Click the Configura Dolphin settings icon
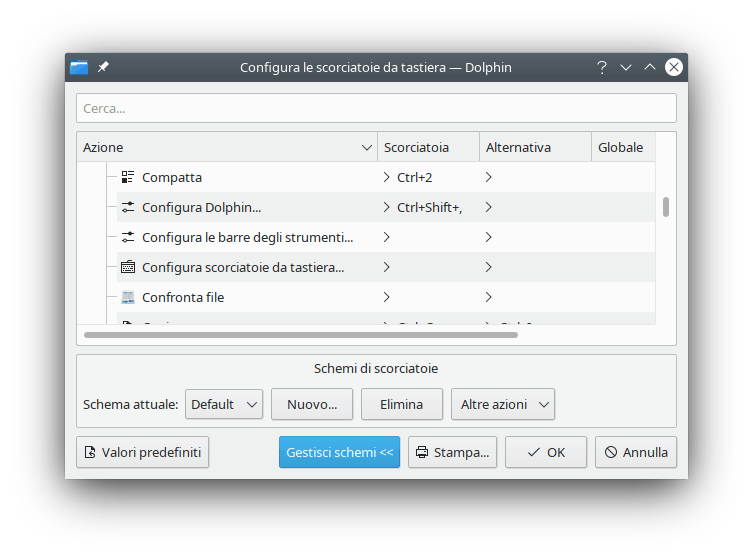Image resolution: width=753 pixels, height=556 pixels. click(x=127, y=207)
